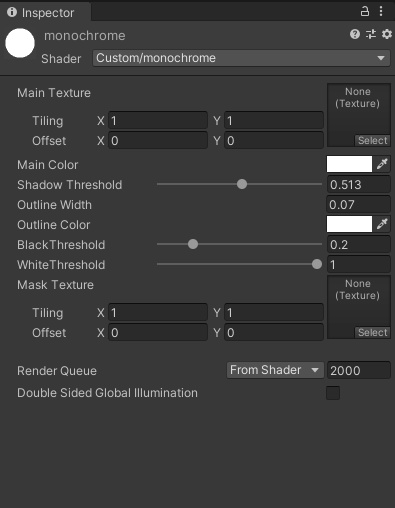Click the material presets sliders icon
Screen dimensions: 395x508
pyautogui.click(x=371, y=34)
